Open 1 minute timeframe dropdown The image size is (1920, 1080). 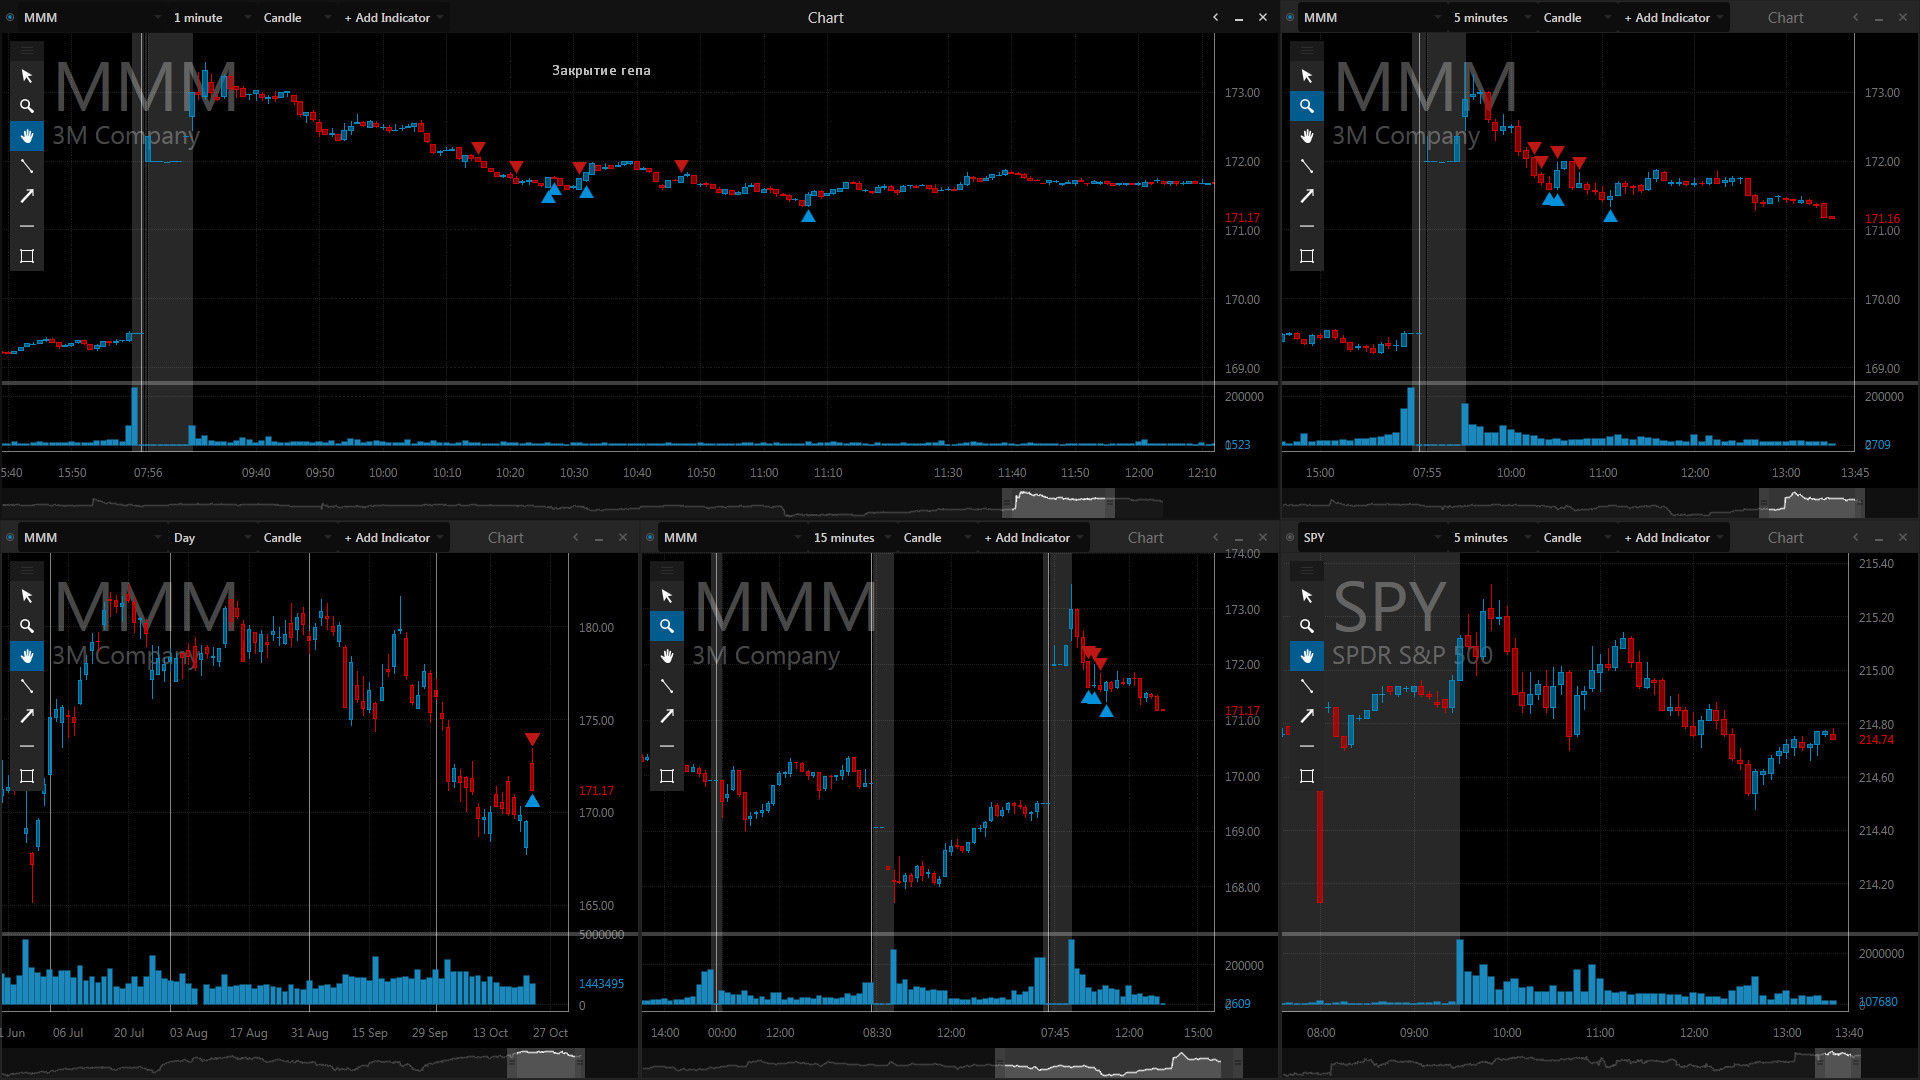211,17
